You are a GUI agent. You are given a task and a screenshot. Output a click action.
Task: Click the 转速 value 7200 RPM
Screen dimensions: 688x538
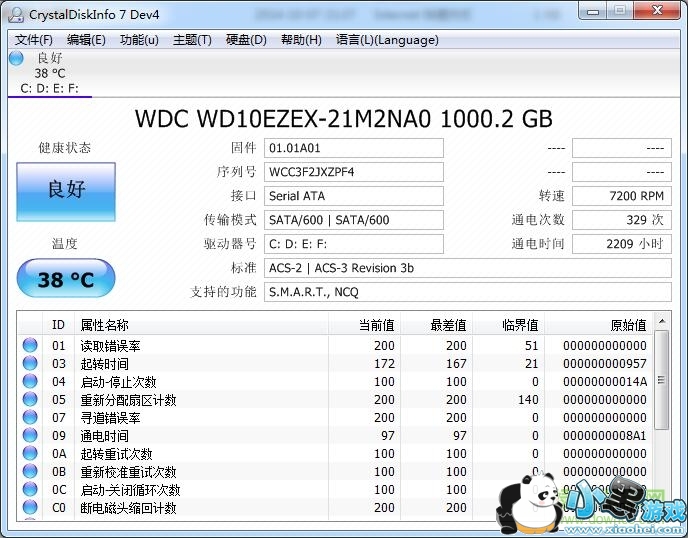tap(622, 196)
